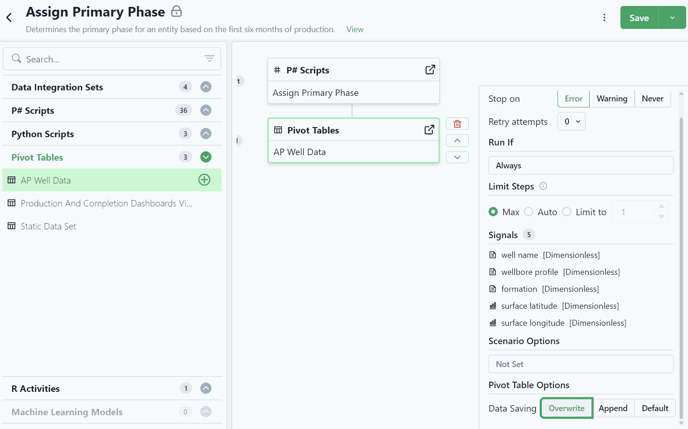Set Stop on to Error

point(573,99)
